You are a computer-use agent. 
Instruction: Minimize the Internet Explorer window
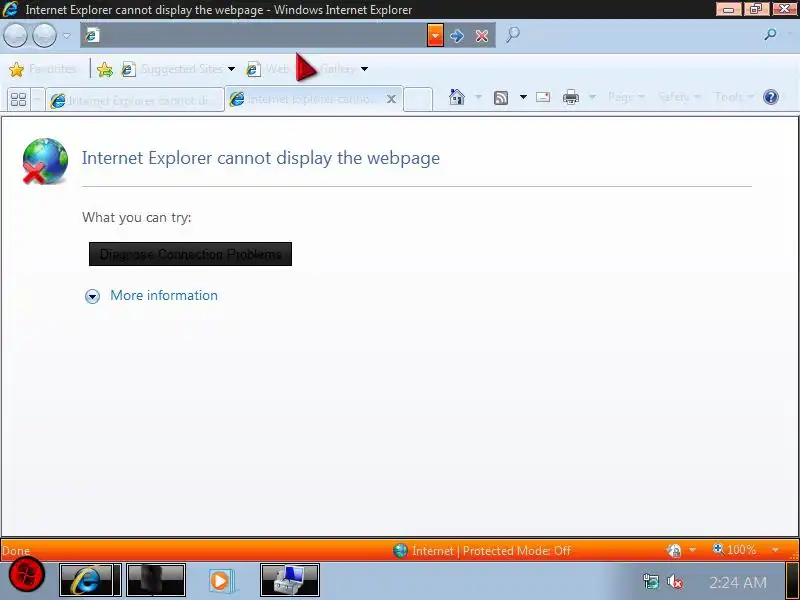[728, 9]
